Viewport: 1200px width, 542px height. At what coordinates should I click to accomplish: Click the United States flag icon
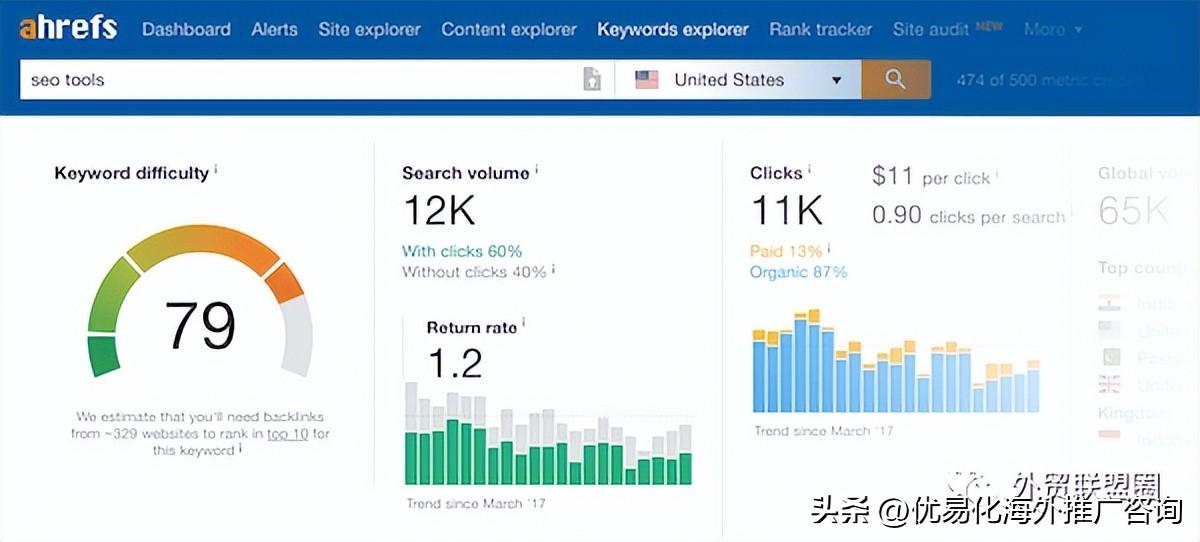[647, 80]
